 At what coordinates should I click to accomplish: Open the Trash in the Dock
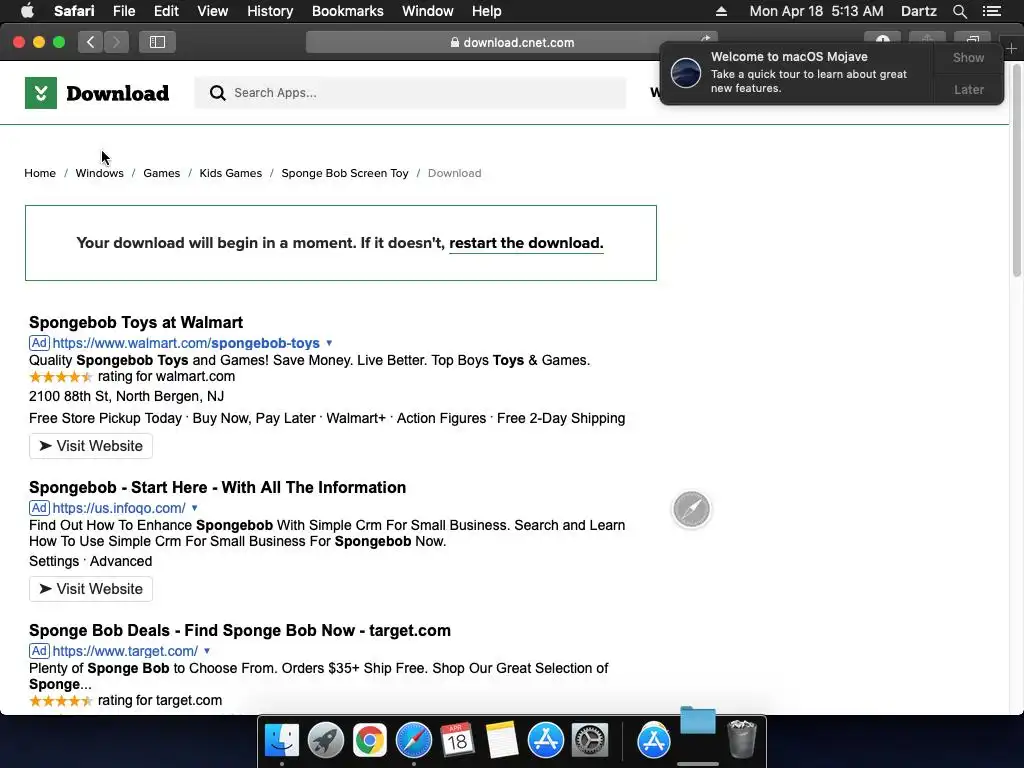tap(741, 739)
